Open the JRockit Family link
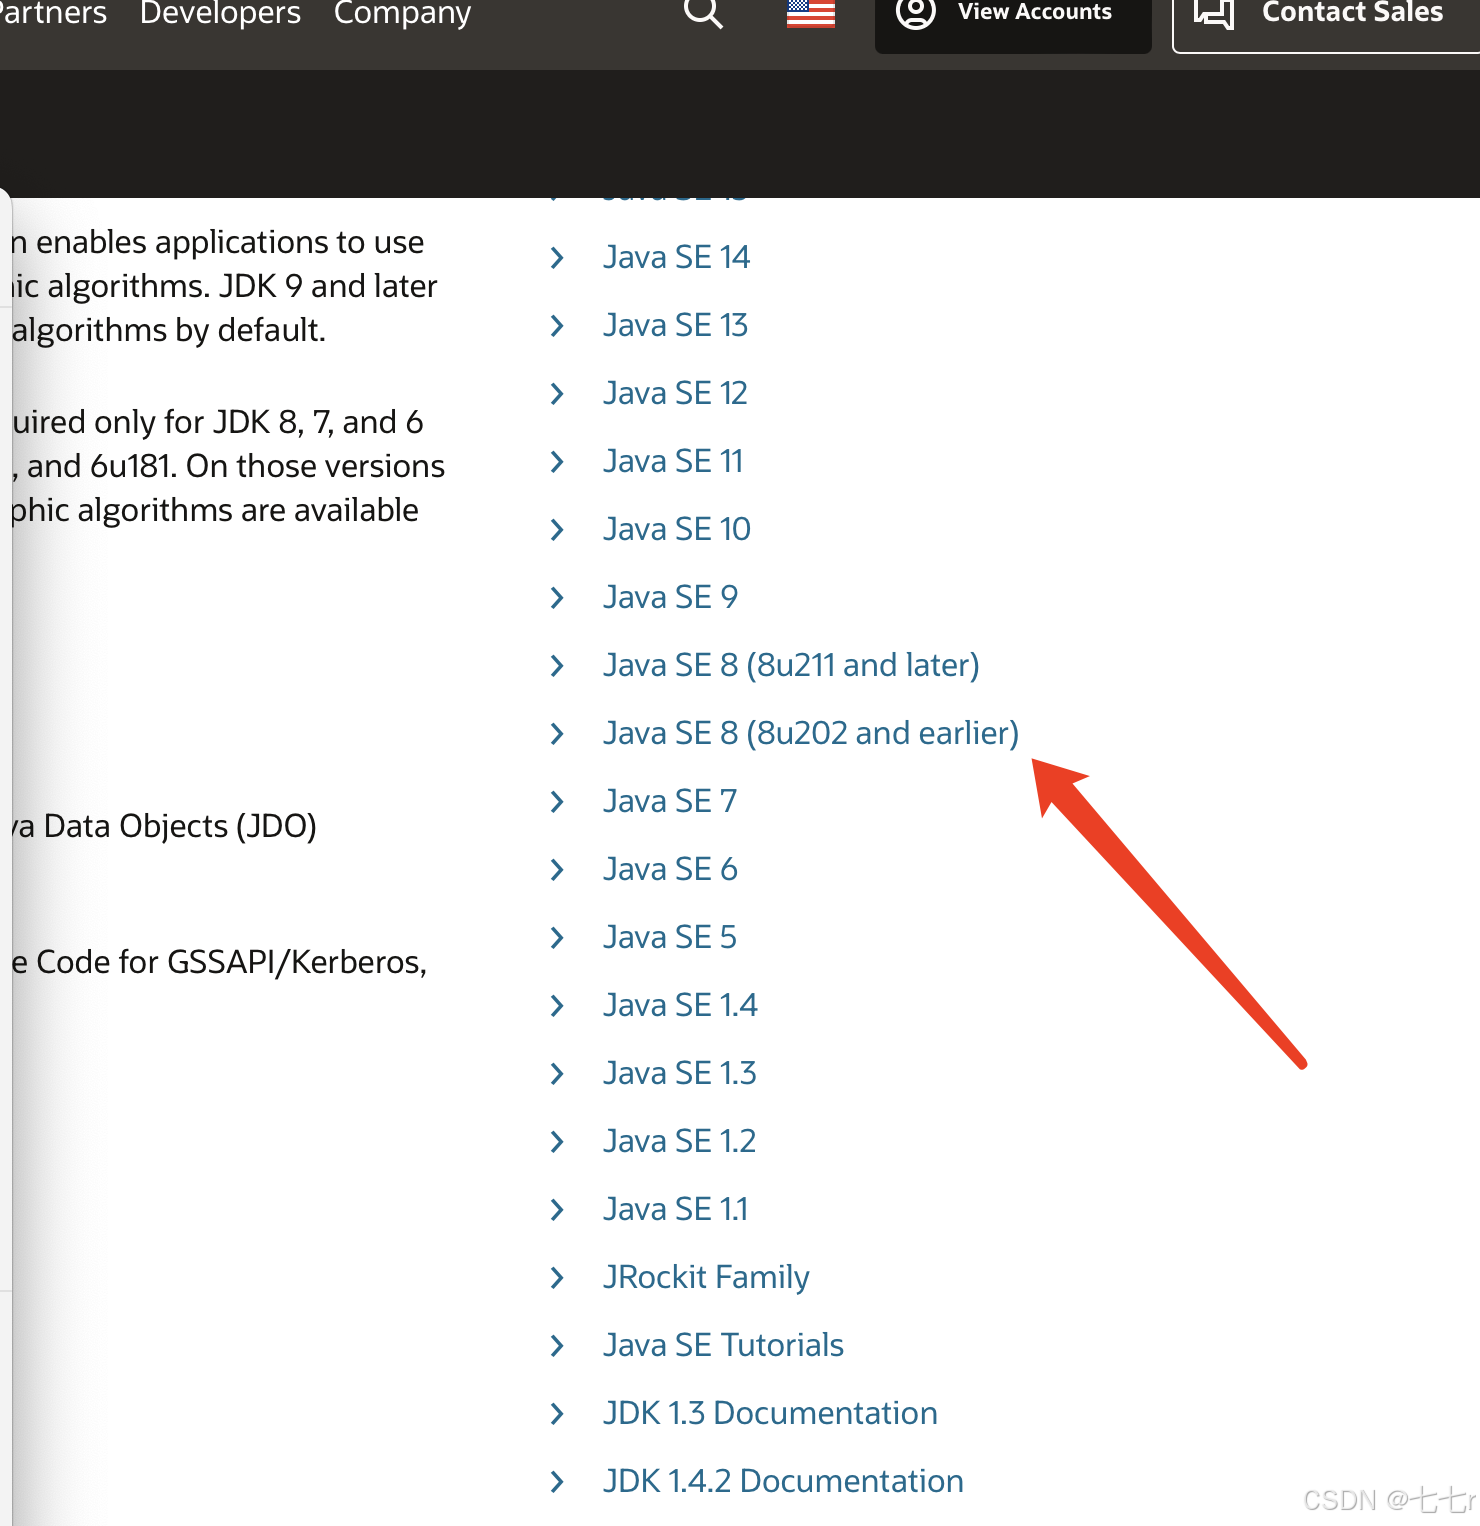The image size is (1480, 1526). 706,1277
